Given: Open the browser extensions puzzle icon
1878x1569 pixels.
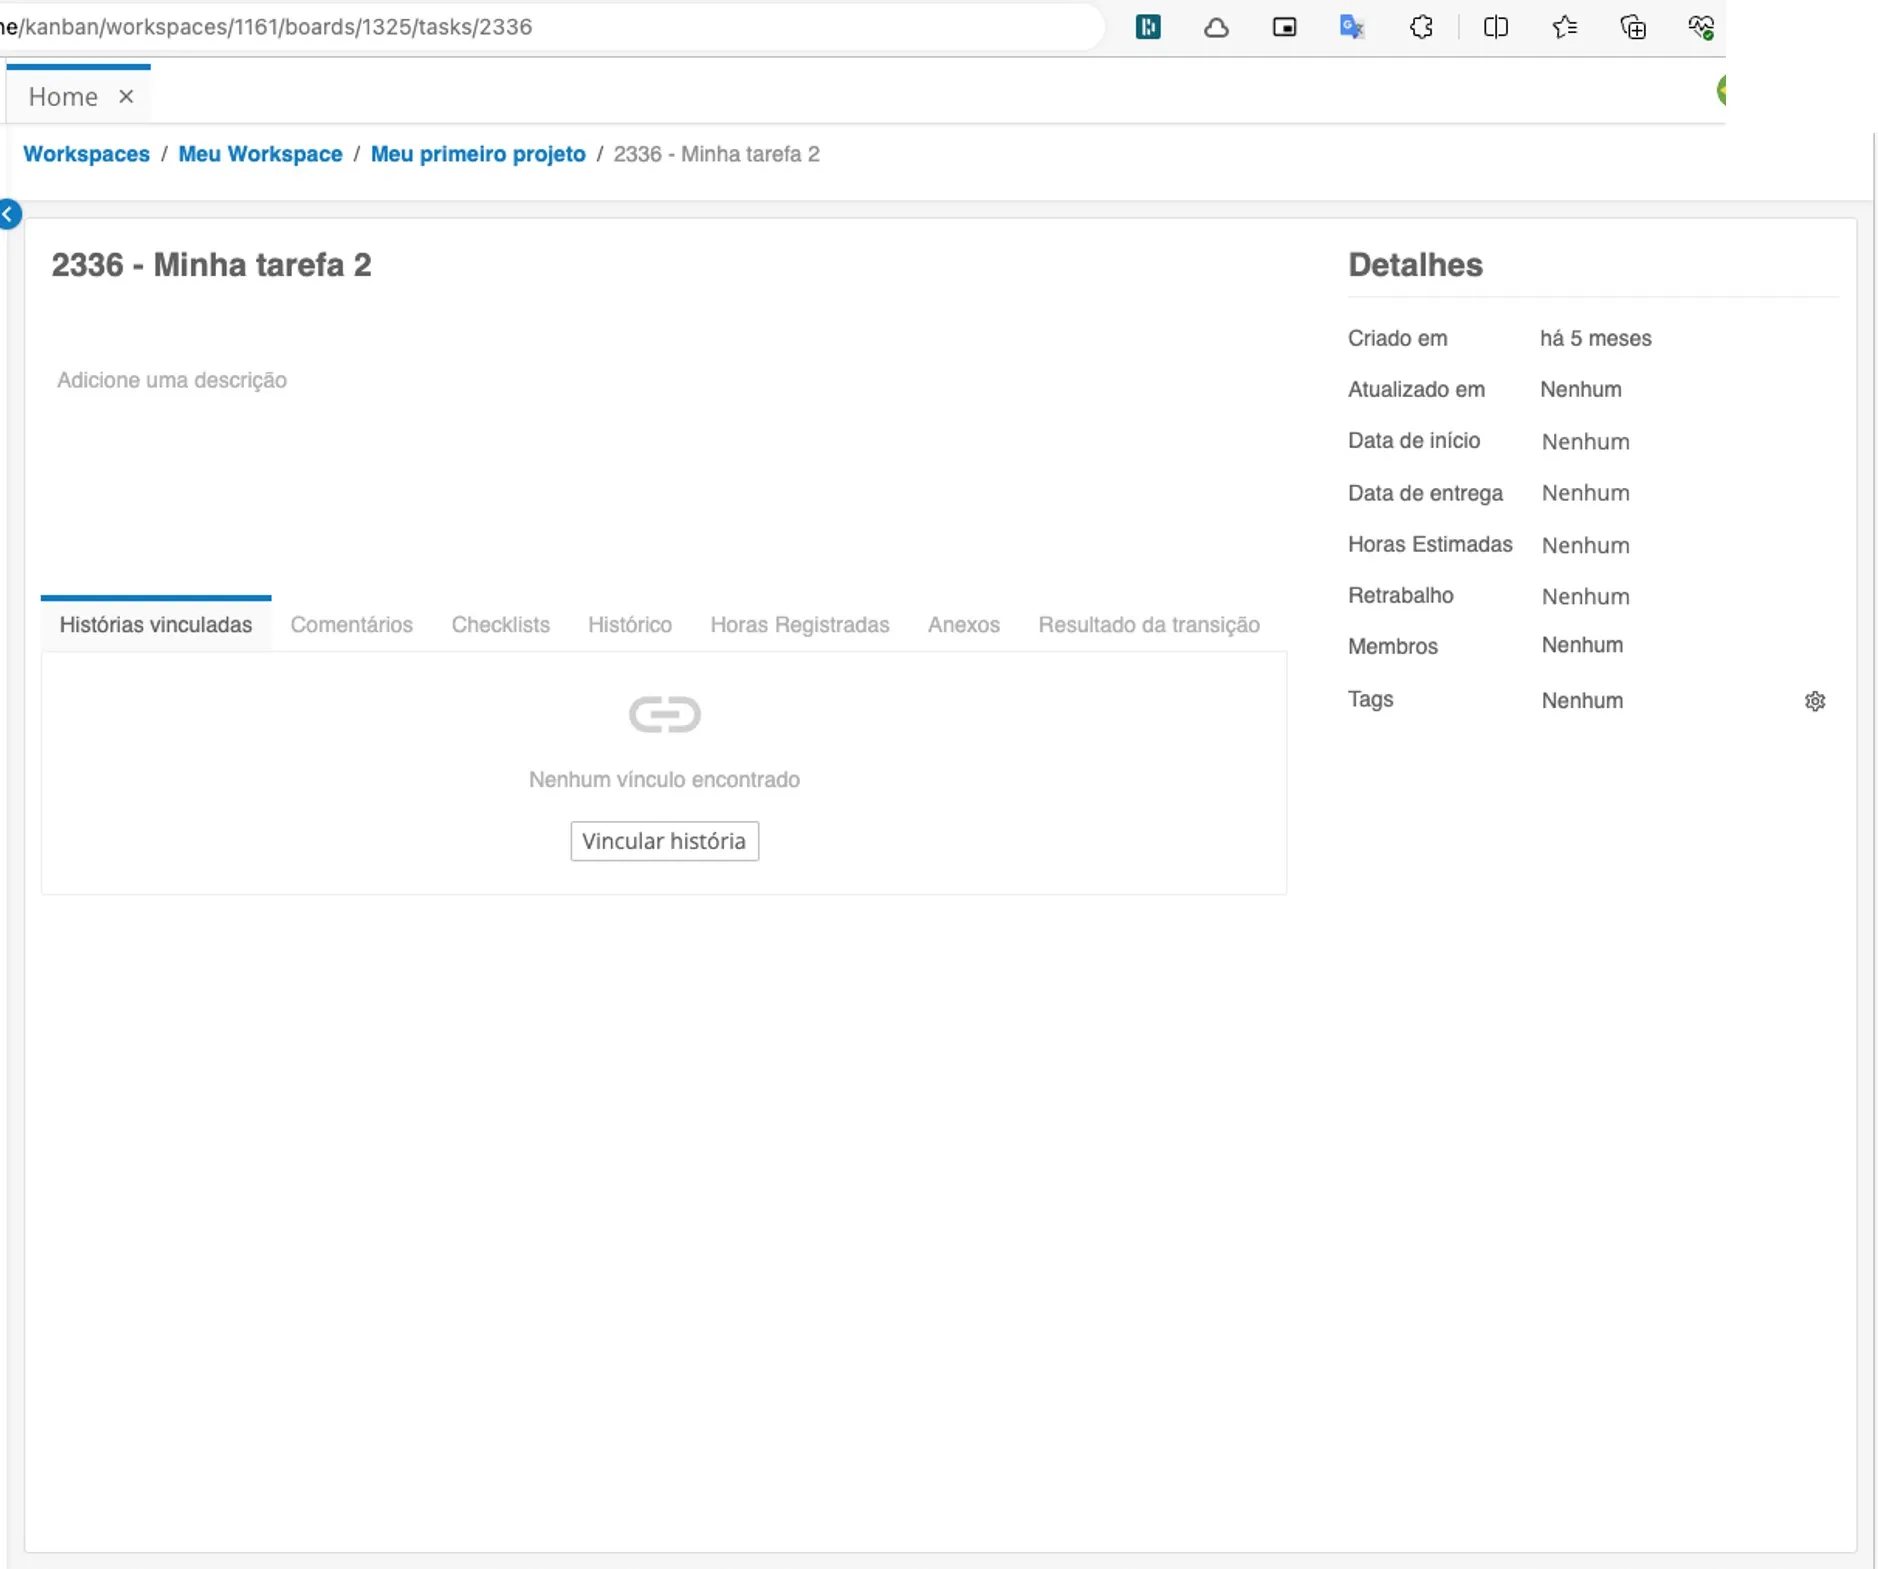Looking at the screenshot, I should (1421, 27).
